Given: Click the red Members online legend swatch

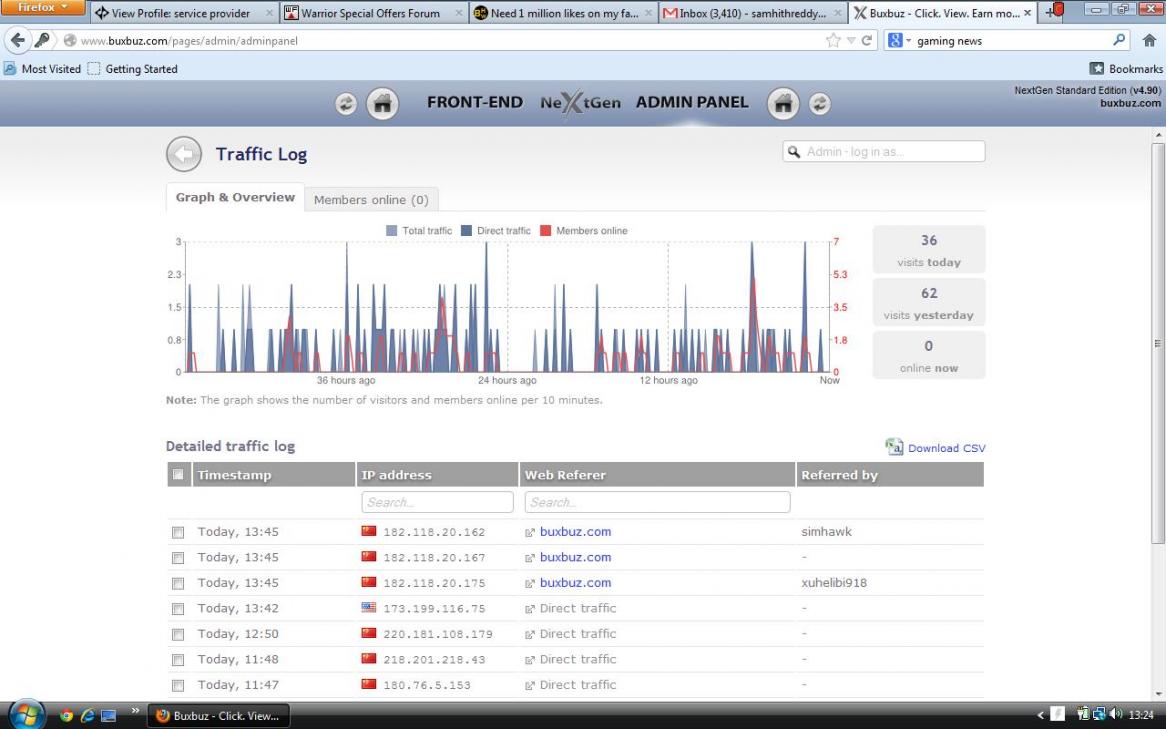Looking at the screenshot, I should pos(545,231).
